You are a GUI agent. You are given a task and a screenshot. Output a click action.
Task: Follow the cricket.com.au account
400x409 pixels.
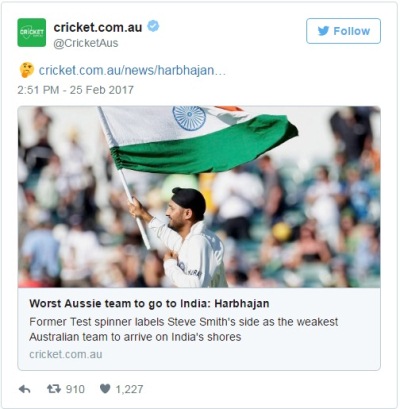(343, 31)
